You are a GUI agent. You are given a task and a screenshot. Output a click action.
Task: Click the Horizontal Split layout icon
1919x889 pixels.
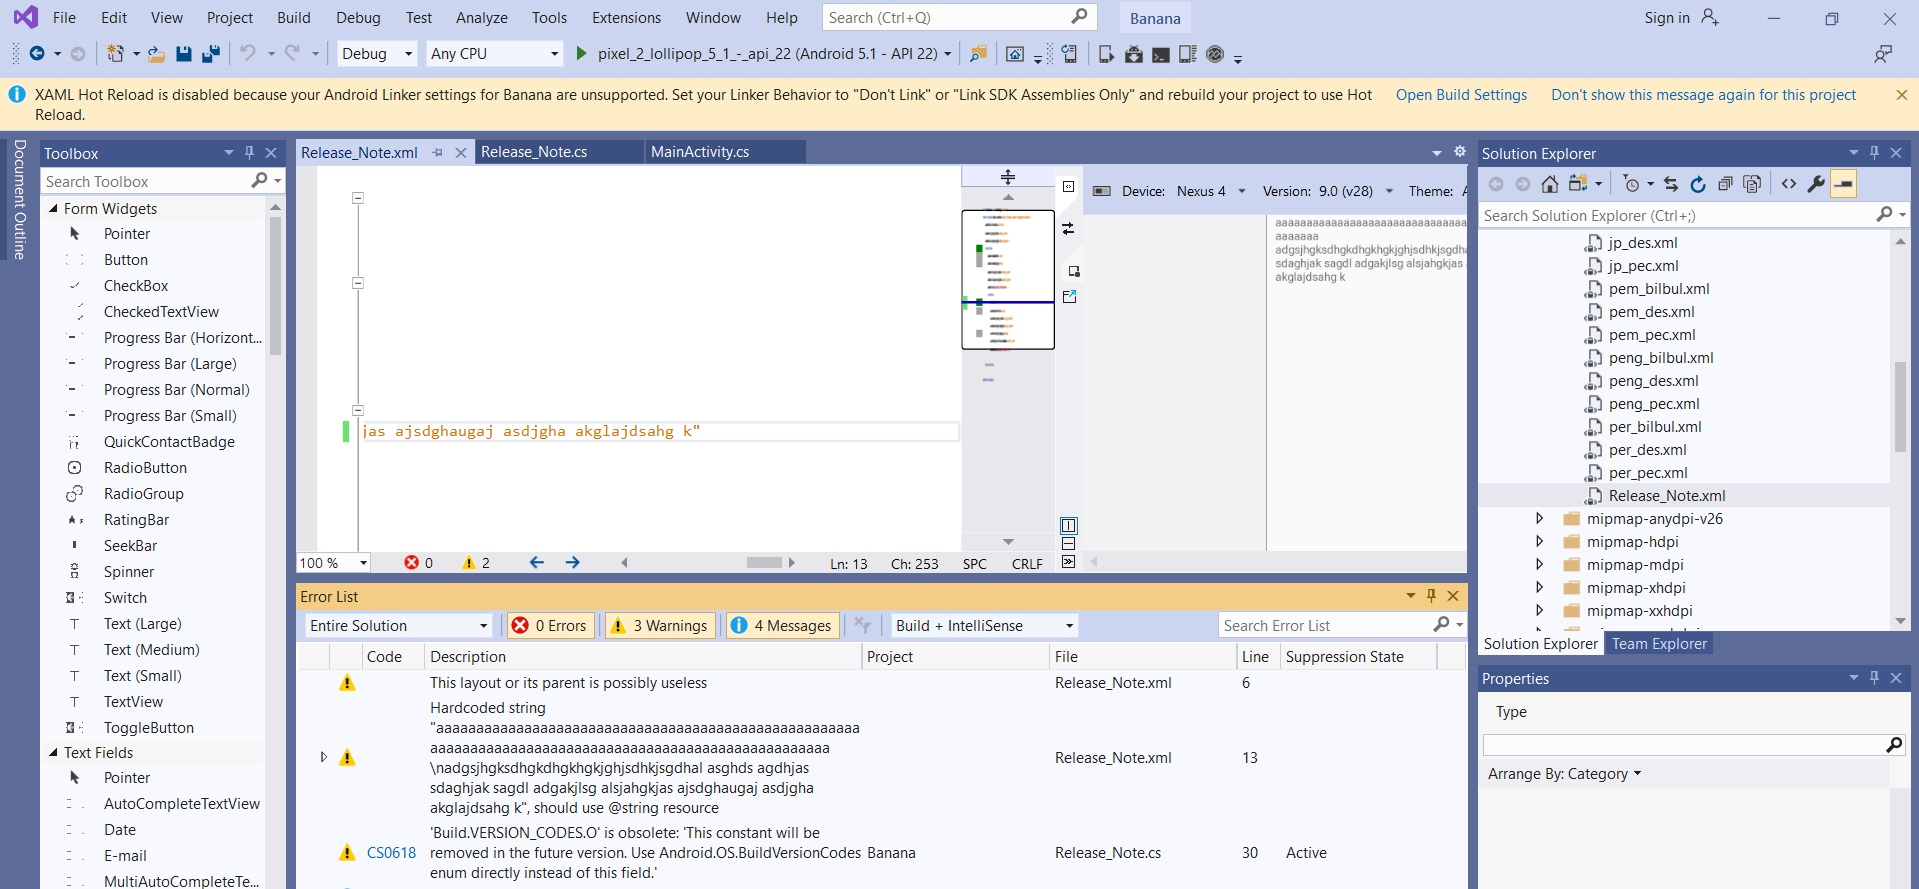(x=1069, y=544)
